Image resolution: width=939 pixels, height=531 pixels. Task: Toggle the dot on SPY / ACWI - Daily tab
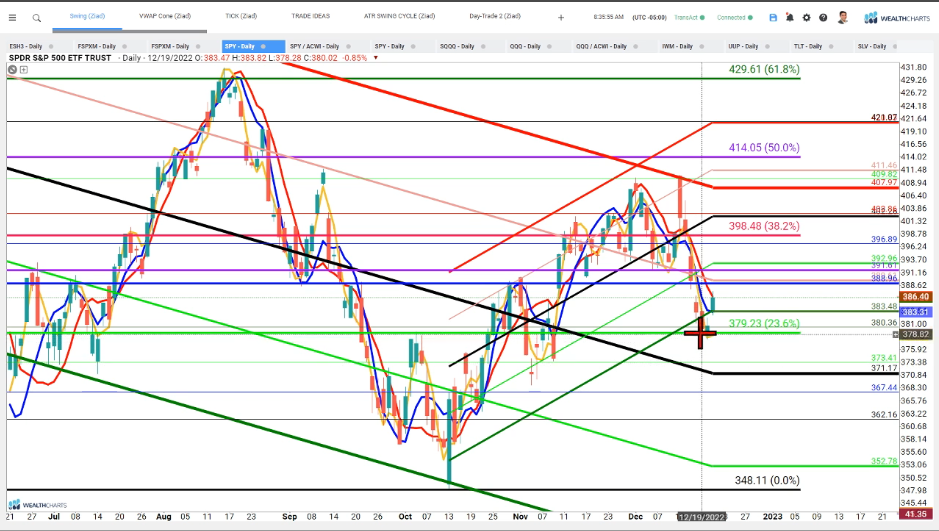pyautogui.click(x=351, y=46)
